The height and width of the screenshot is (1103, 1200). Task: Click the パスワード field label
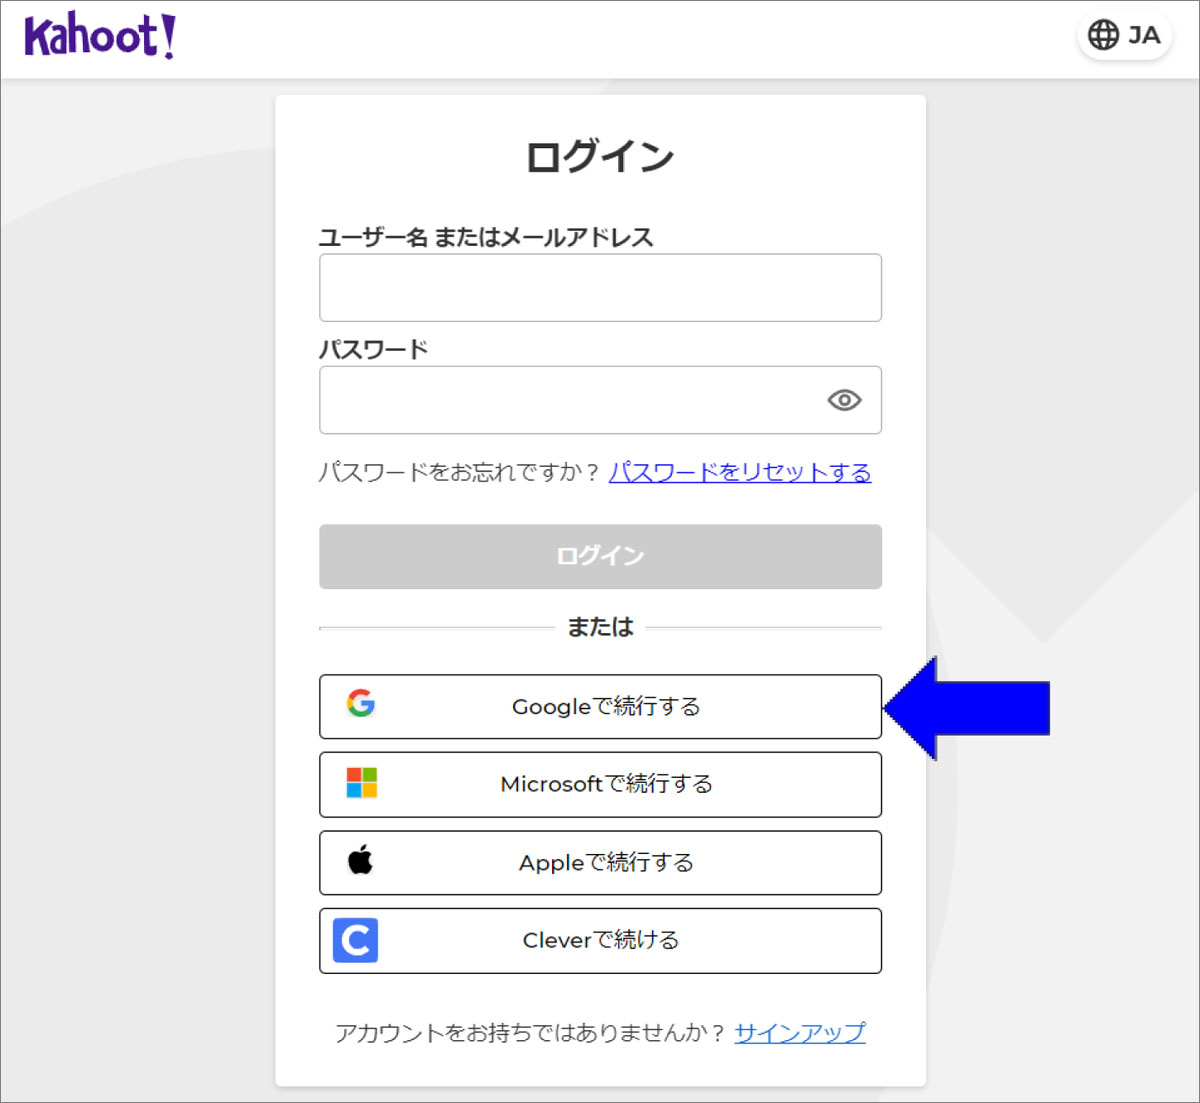[x=373, y=349]
